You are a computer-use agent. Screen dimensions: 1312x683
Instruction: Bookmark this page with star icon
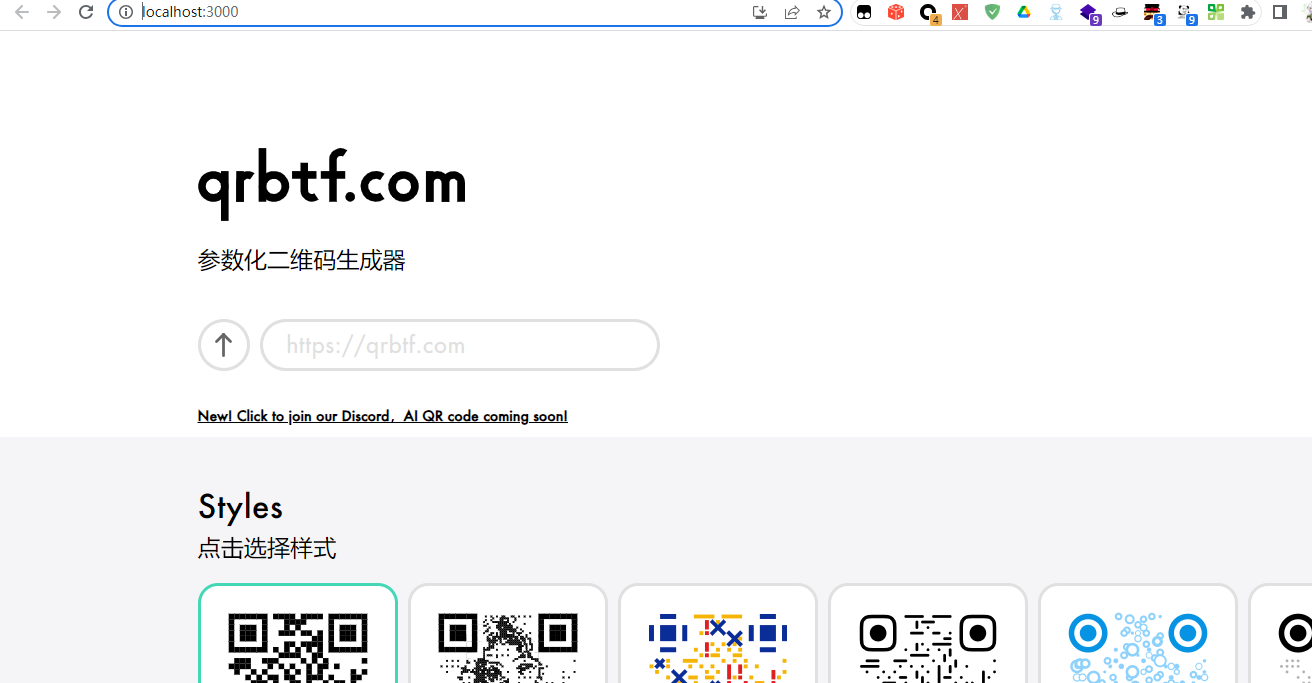point(824,12)
